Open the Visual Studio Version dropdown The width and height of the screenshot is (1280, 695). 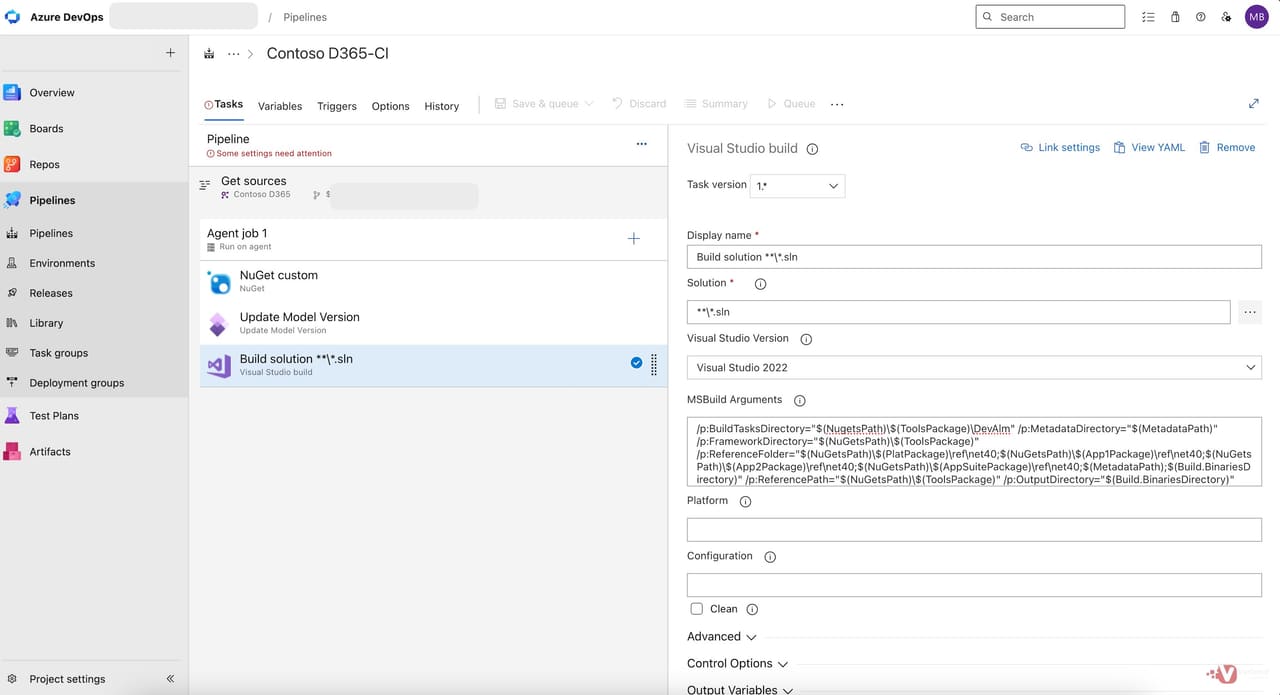pyautogui.click(x=974, y=367)
